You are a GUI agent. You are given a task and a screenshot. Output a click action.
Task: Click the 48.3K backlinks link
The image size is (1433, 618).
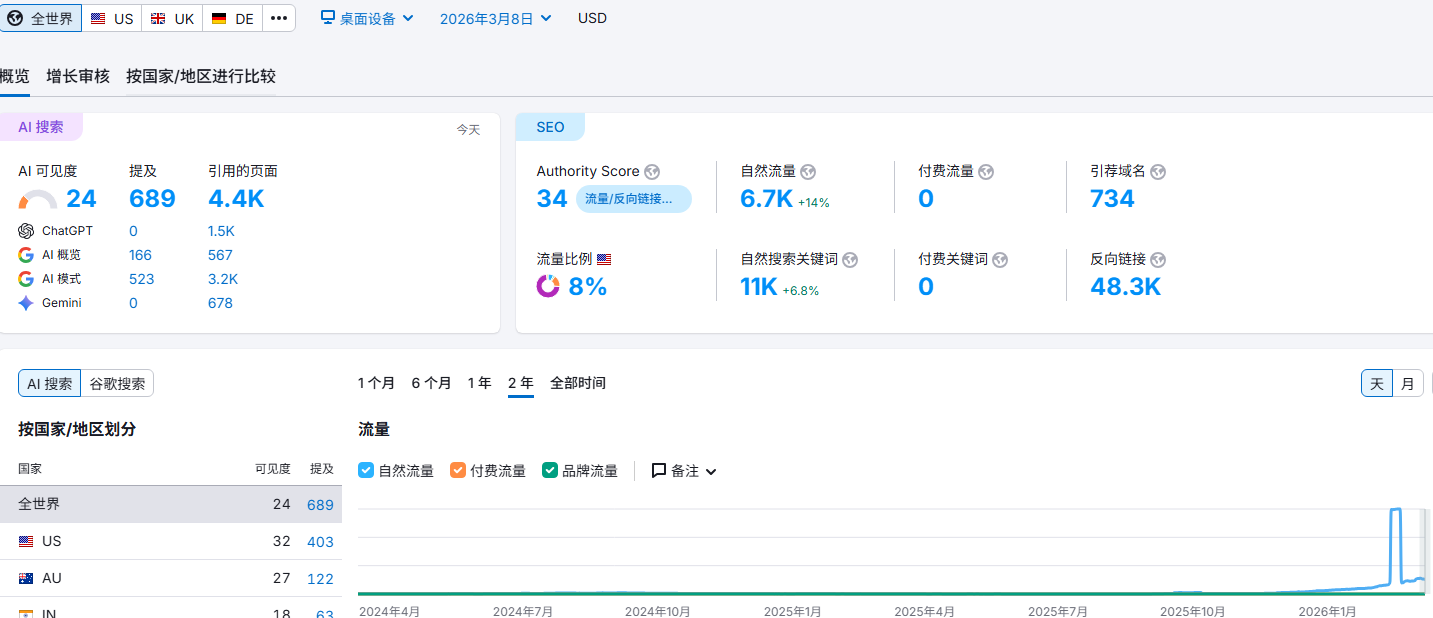pyautogui.click(x=1125, y=287)
